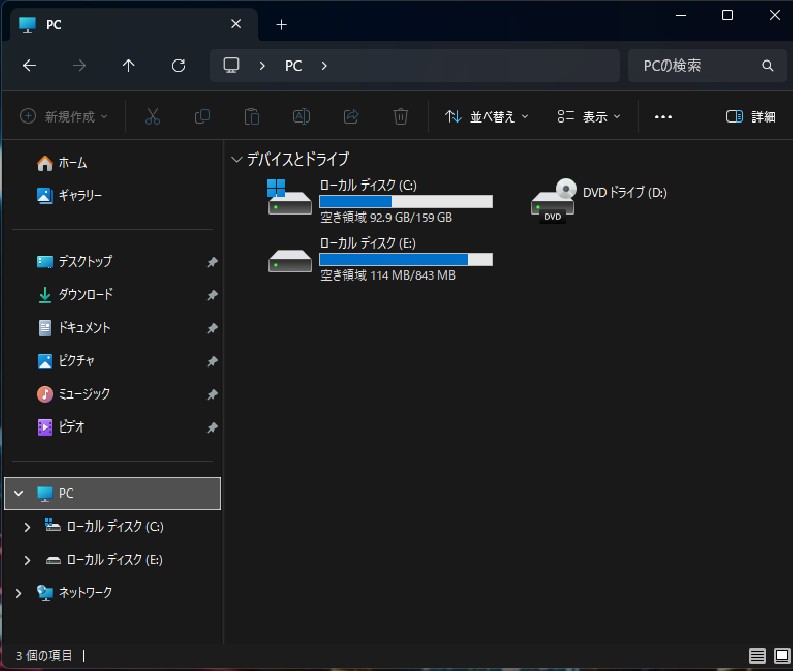Click the 3 個の項目 status text
The width and height of the screenshot is (793, 671).
pyautogui.click(x=44, y=656)
